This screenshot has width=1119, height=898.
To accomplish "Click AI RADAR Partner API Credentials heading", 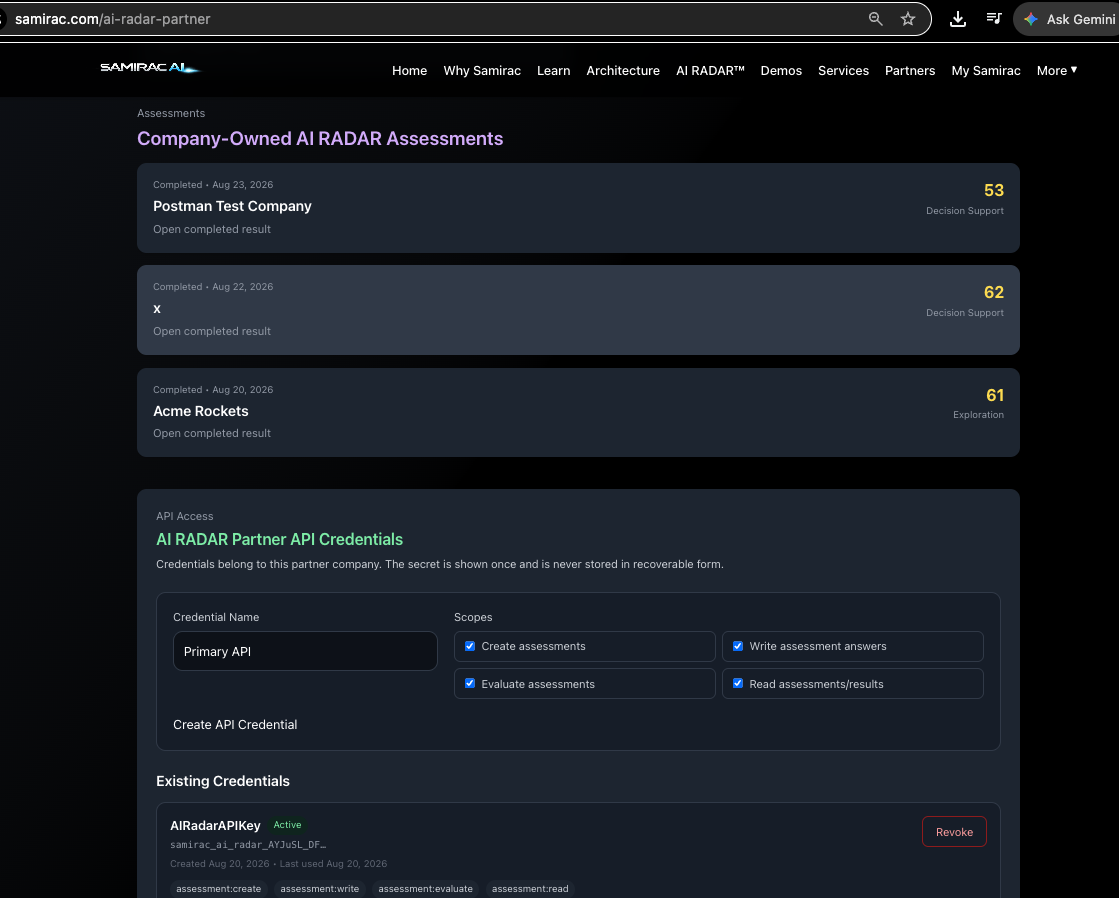I will pyautogui.click(x=279, y=540).
